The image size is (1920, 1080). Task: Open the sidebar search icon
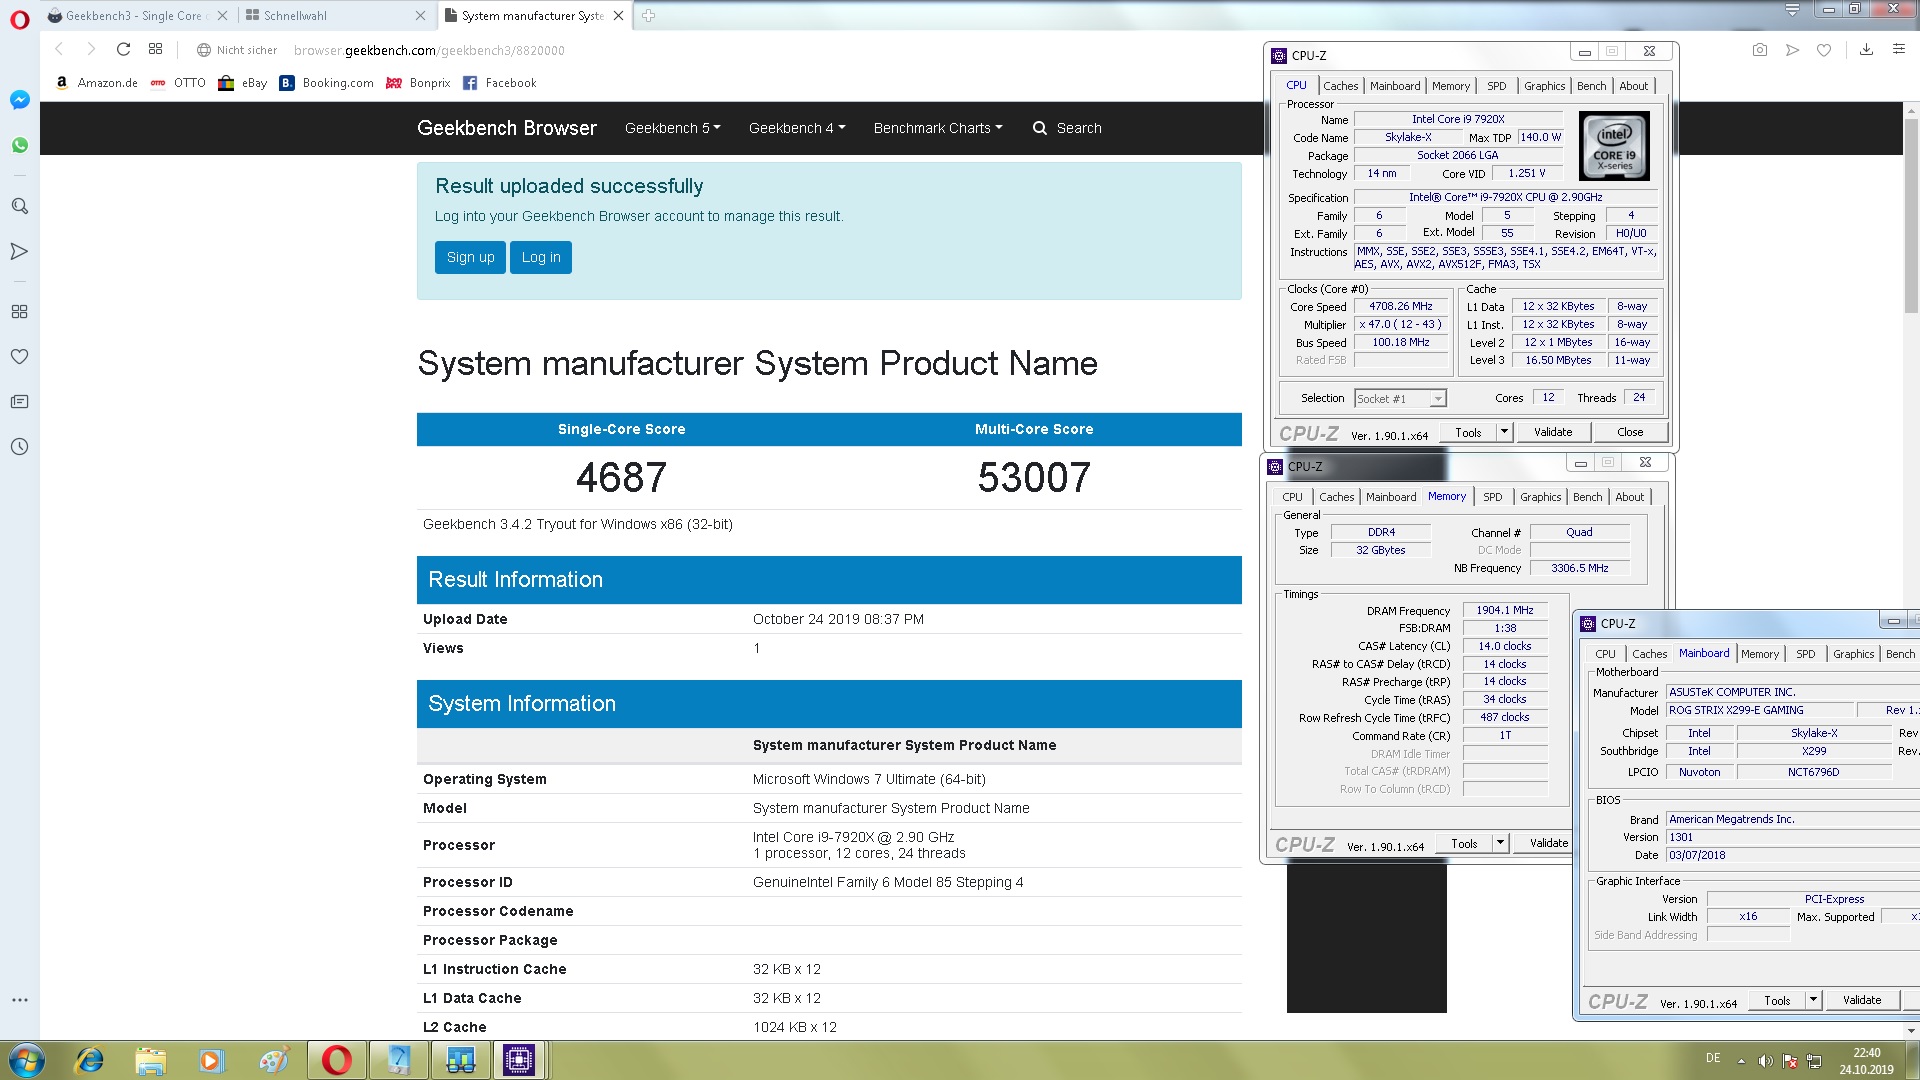(x=19, y=206)
